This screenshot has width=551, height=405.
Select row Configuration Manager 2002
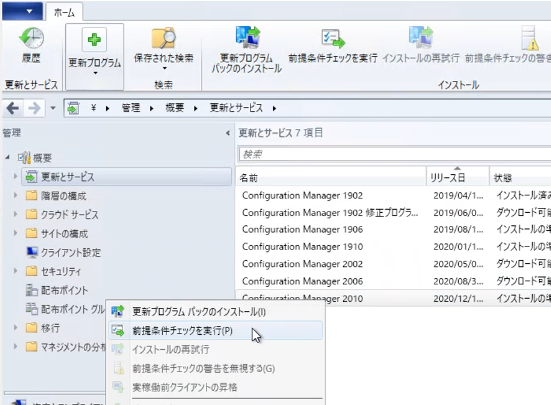pos(393,264)
